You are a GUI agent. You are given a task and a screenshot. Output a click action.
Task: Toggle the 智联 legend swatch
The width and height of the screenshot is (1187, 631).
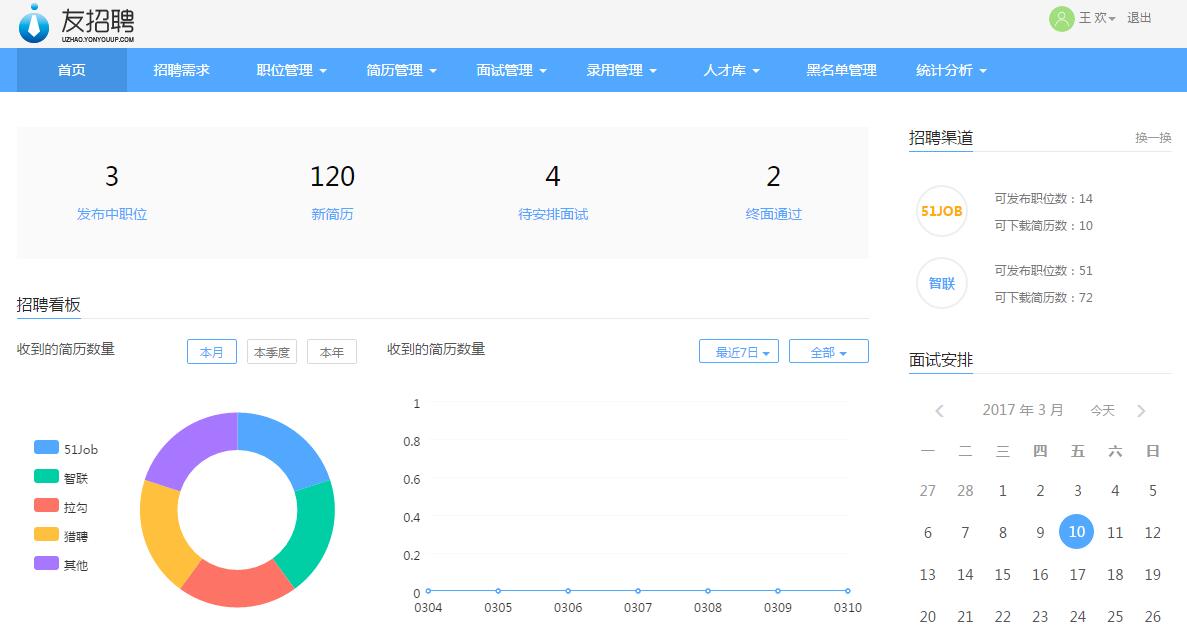point(46,476)
